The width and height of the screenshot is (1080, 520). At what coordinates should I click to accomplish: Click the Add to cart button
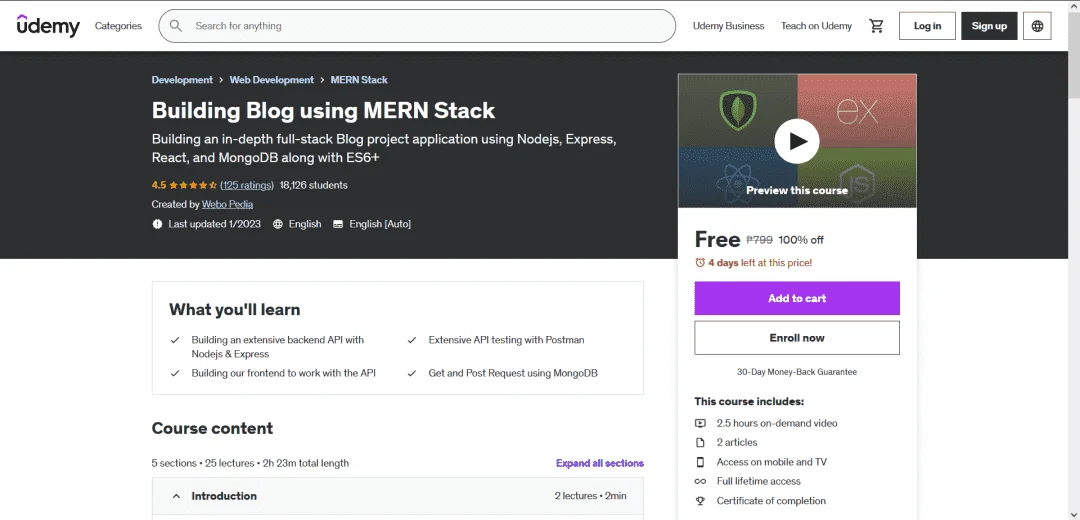tap(797, 298)
